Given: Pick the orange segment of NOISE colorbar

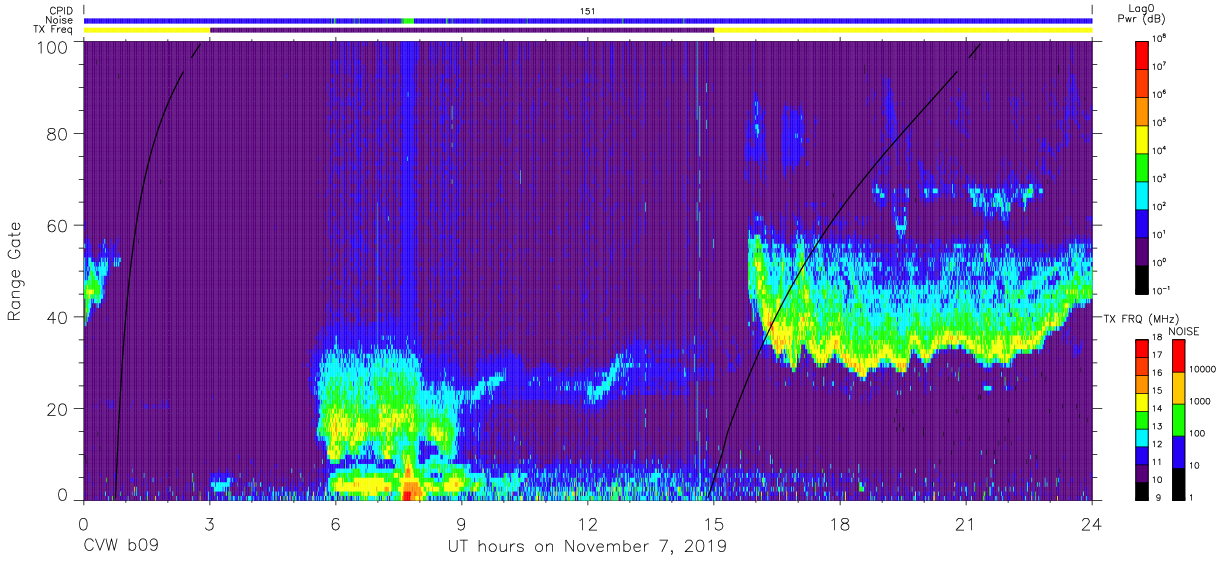Looking at the screenshot, I should point(1178,387).
